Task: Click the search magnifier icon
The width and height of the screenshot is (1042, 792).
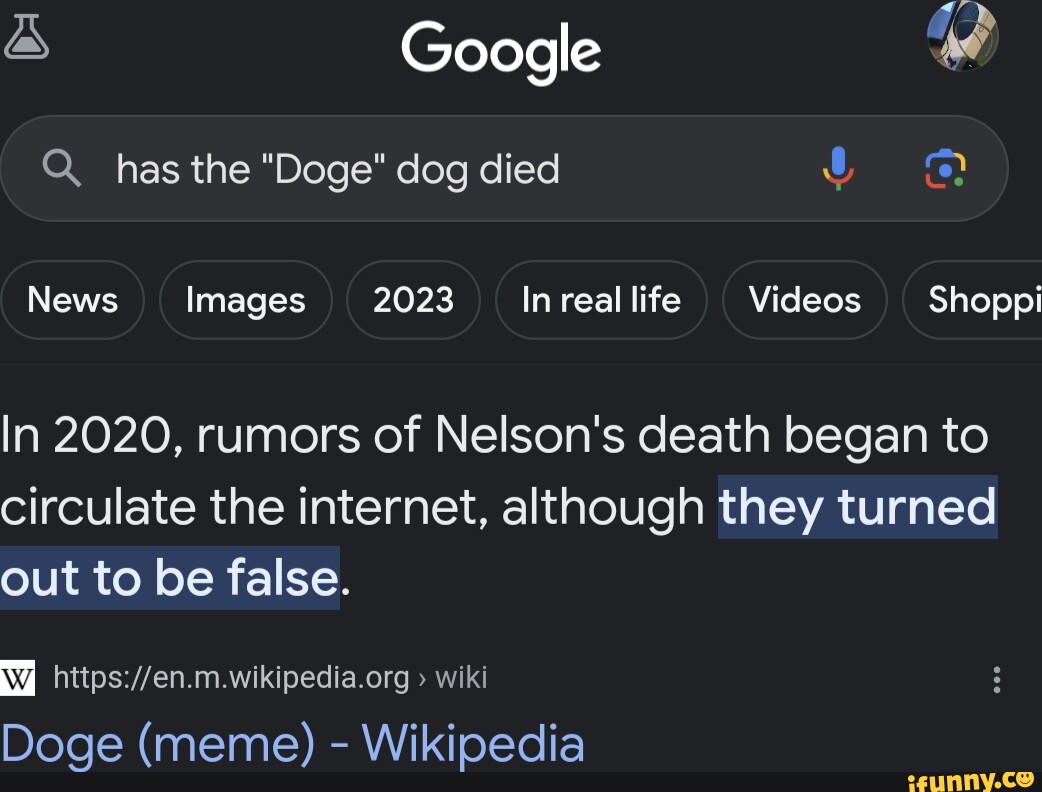Action: pos(62,168)
